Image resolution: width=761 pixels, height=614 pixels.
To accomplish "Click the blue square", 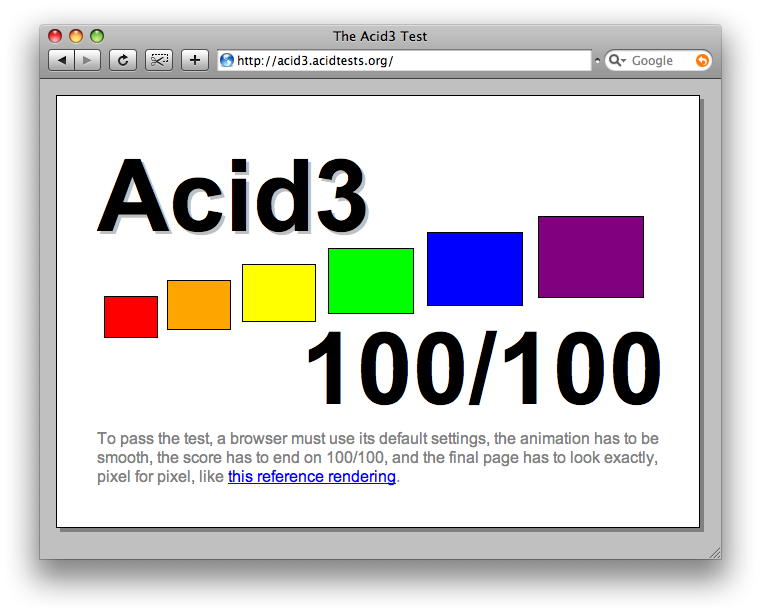I will 475,269.
